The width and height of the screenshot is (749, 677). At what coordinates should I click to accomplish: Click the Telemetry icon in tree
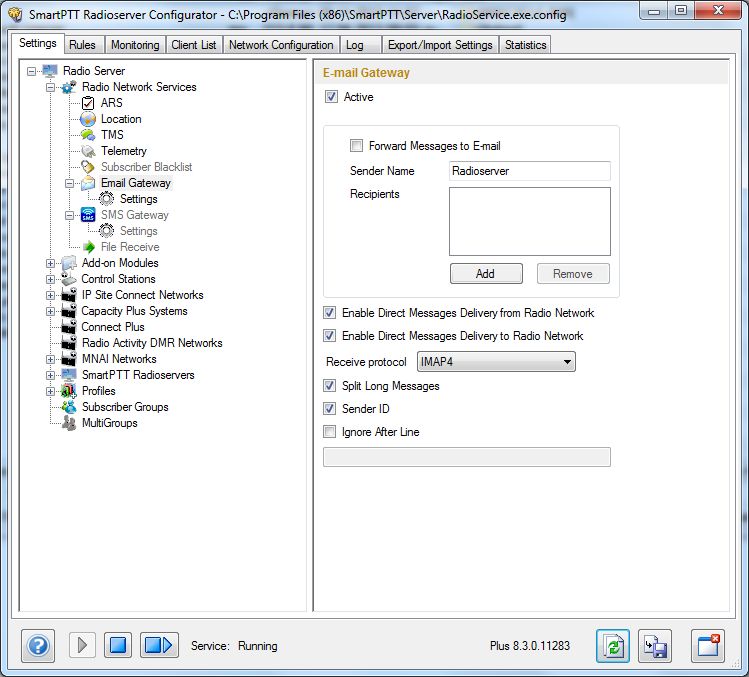pos(88,151)
